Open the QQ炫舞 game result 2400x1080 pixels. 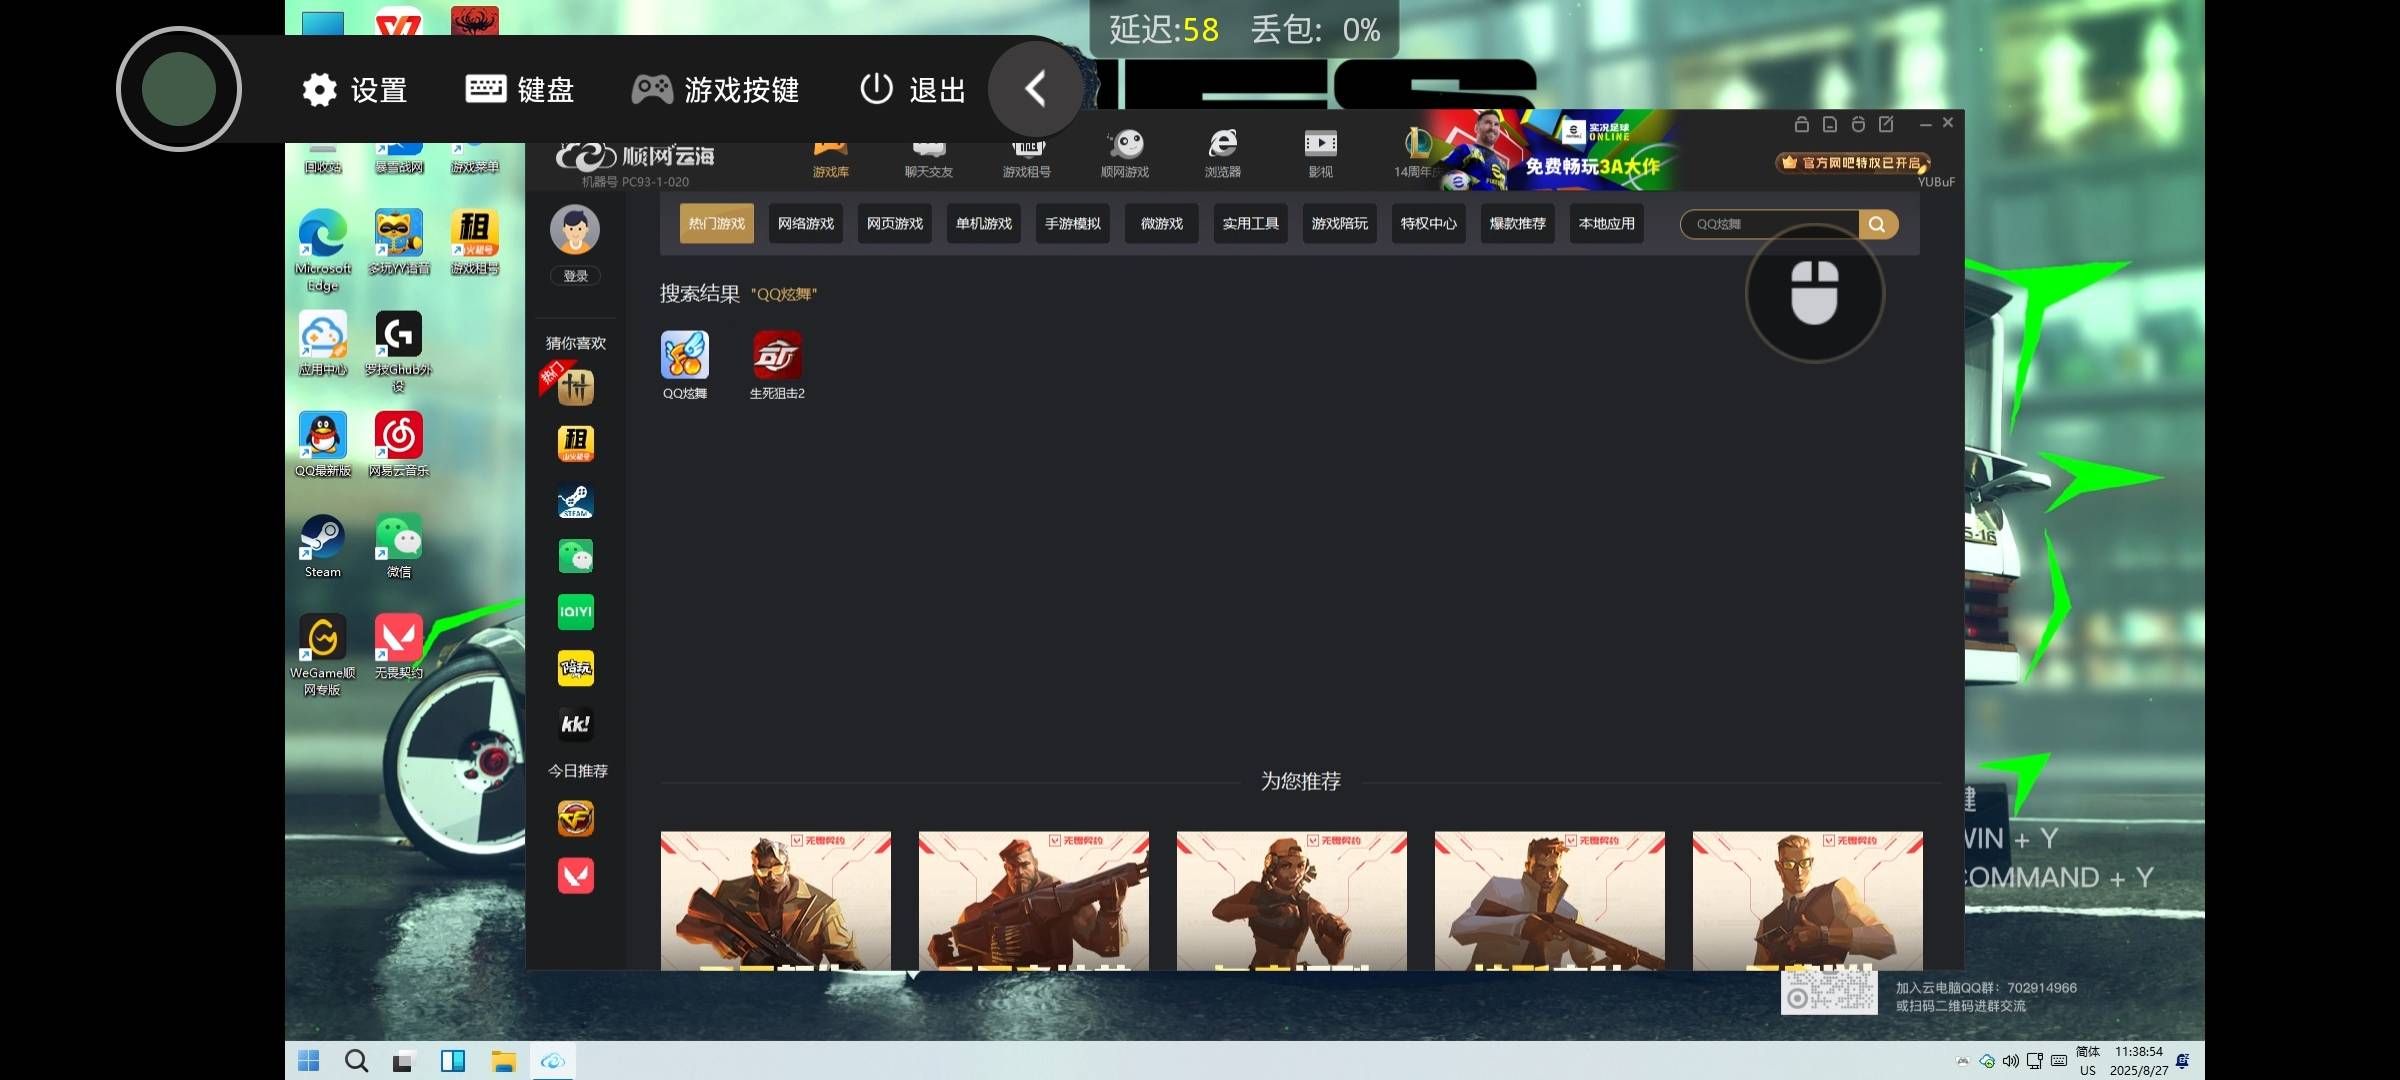(685, 366)
